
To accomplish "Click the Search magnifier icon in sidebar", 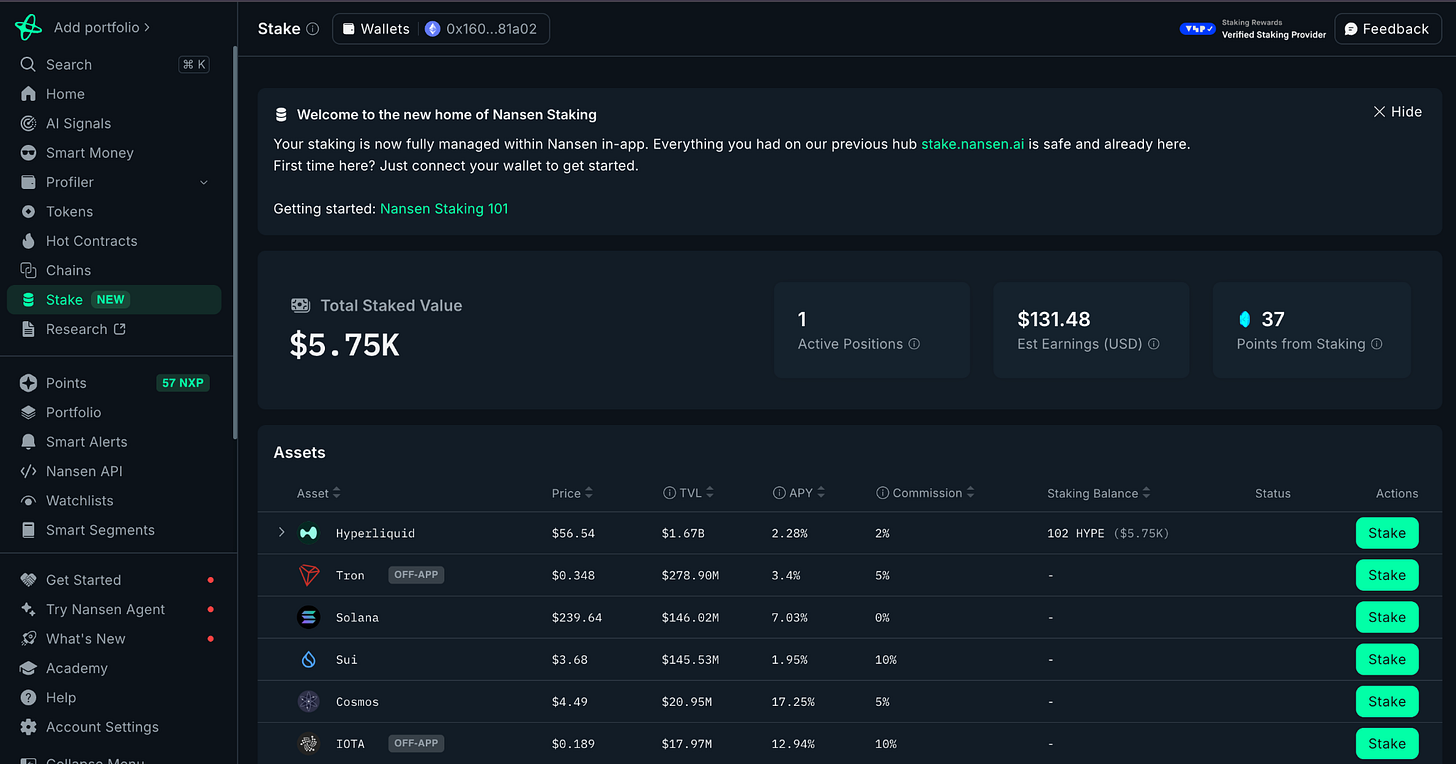I will point(28,64).
